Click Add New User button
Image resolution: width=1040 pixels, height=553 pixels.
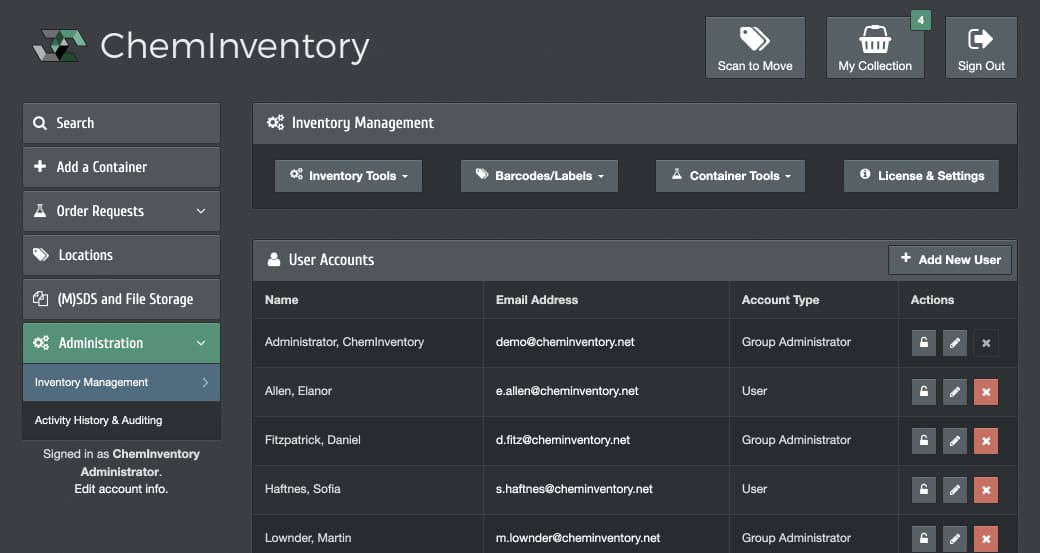[950, 260]
